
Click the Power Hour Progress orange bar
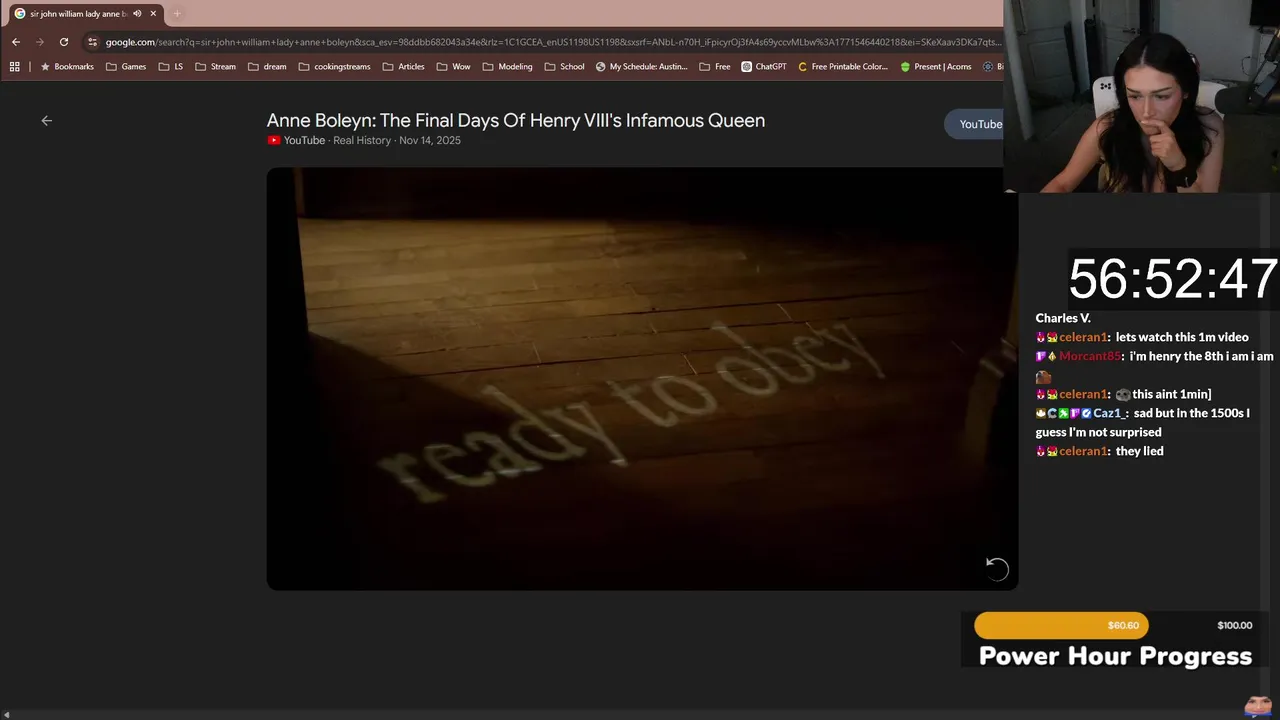click(x=1061, y=625)
